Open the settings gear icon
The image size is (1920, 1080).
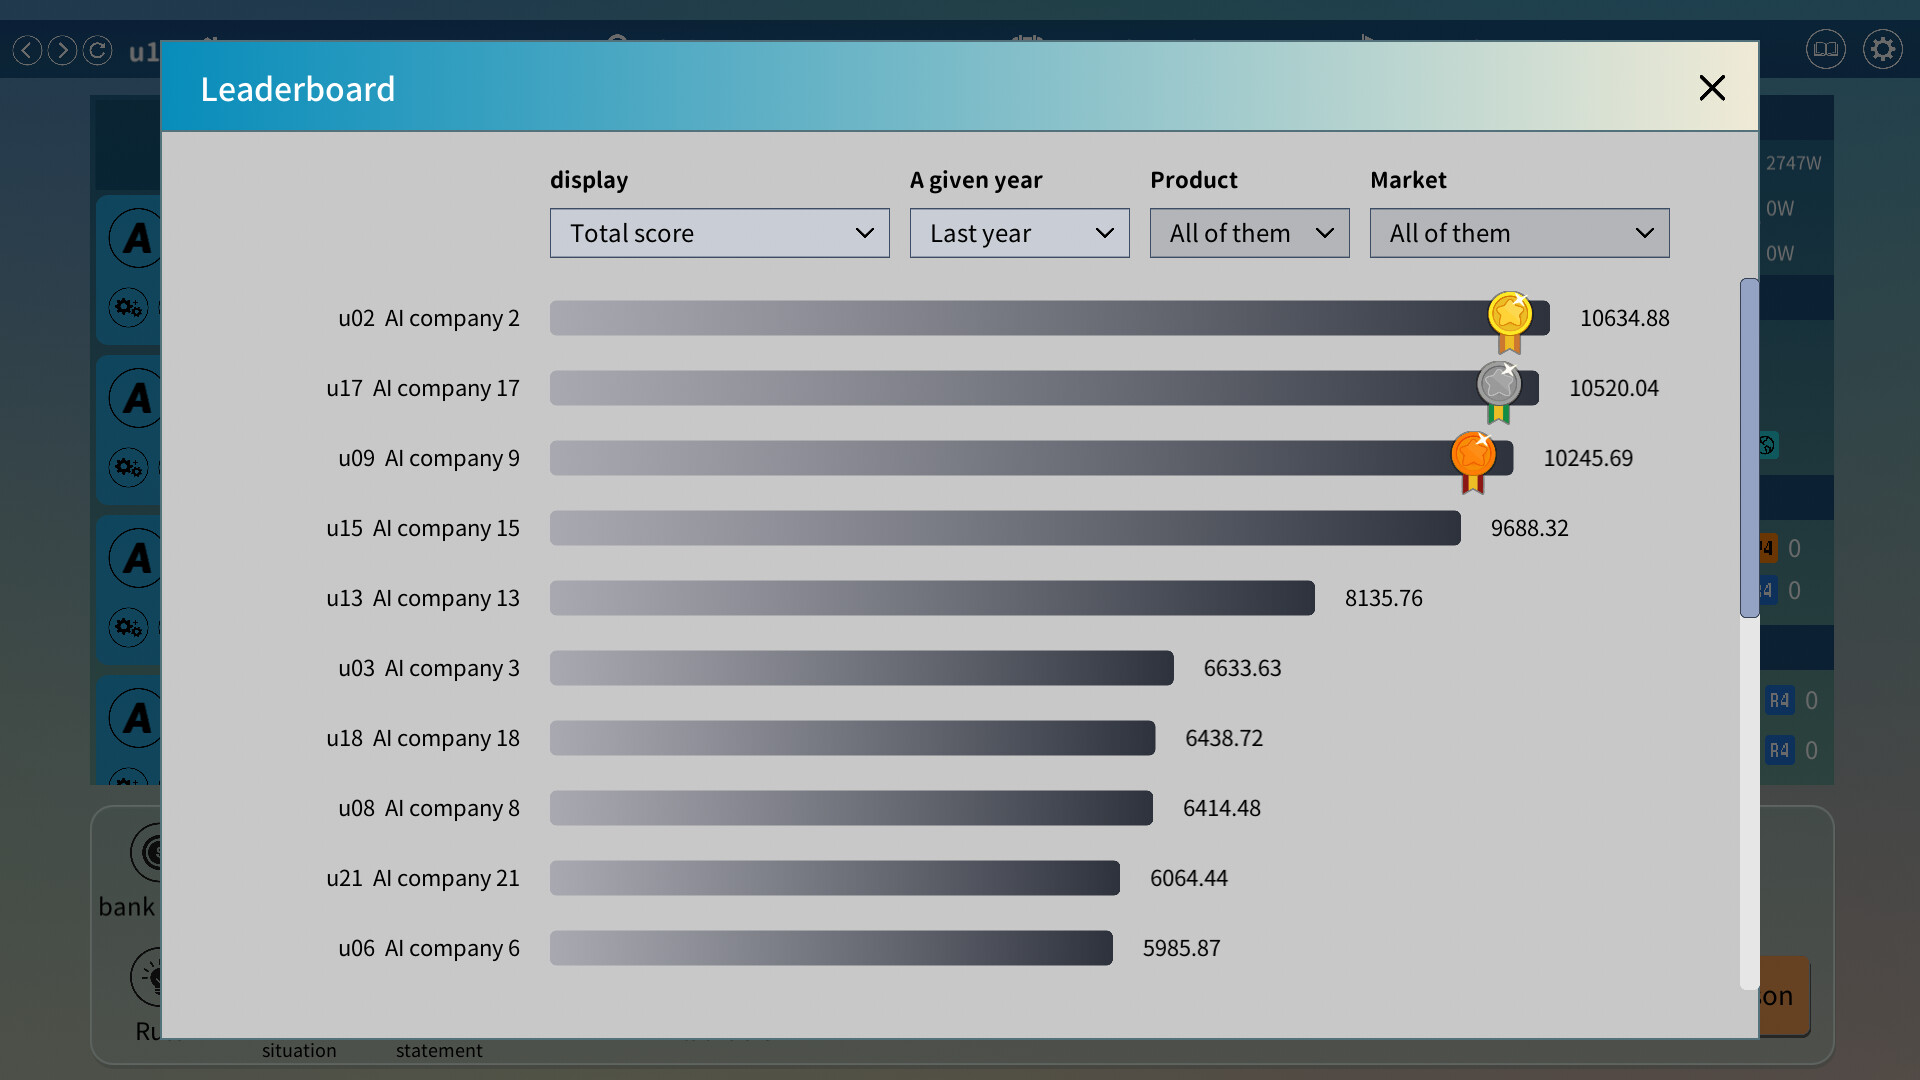[x=1882, y=49]
